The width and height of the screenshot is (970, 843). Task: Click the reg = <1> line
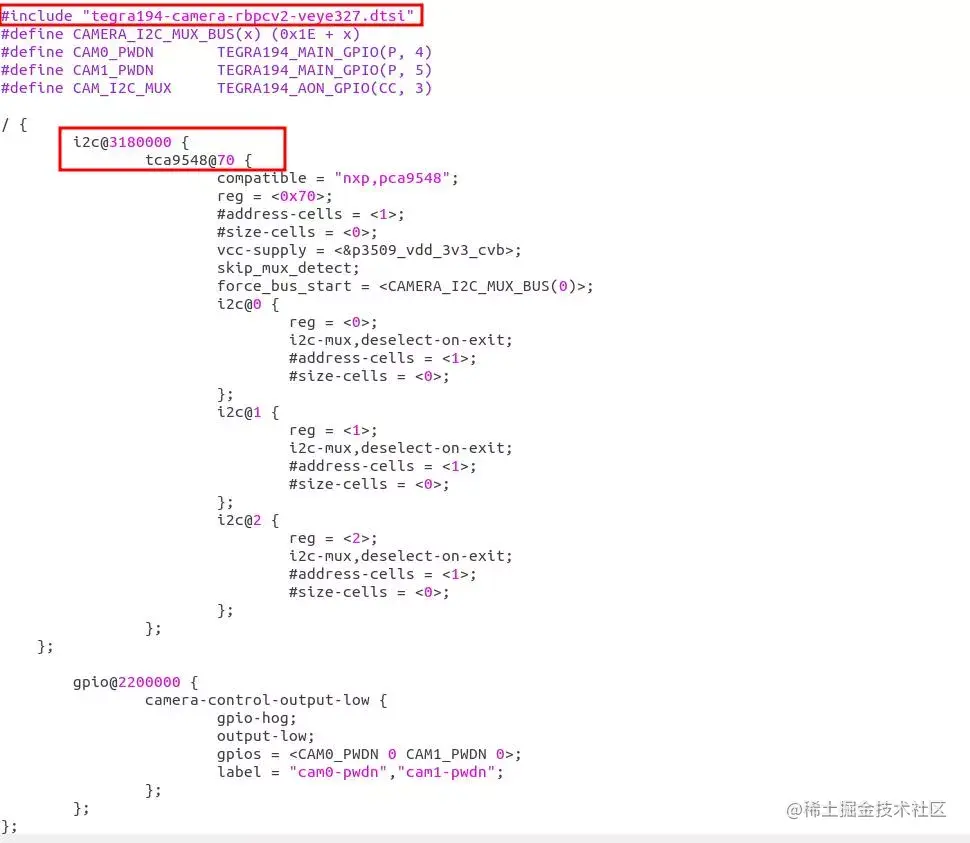(x=333, y=430)
